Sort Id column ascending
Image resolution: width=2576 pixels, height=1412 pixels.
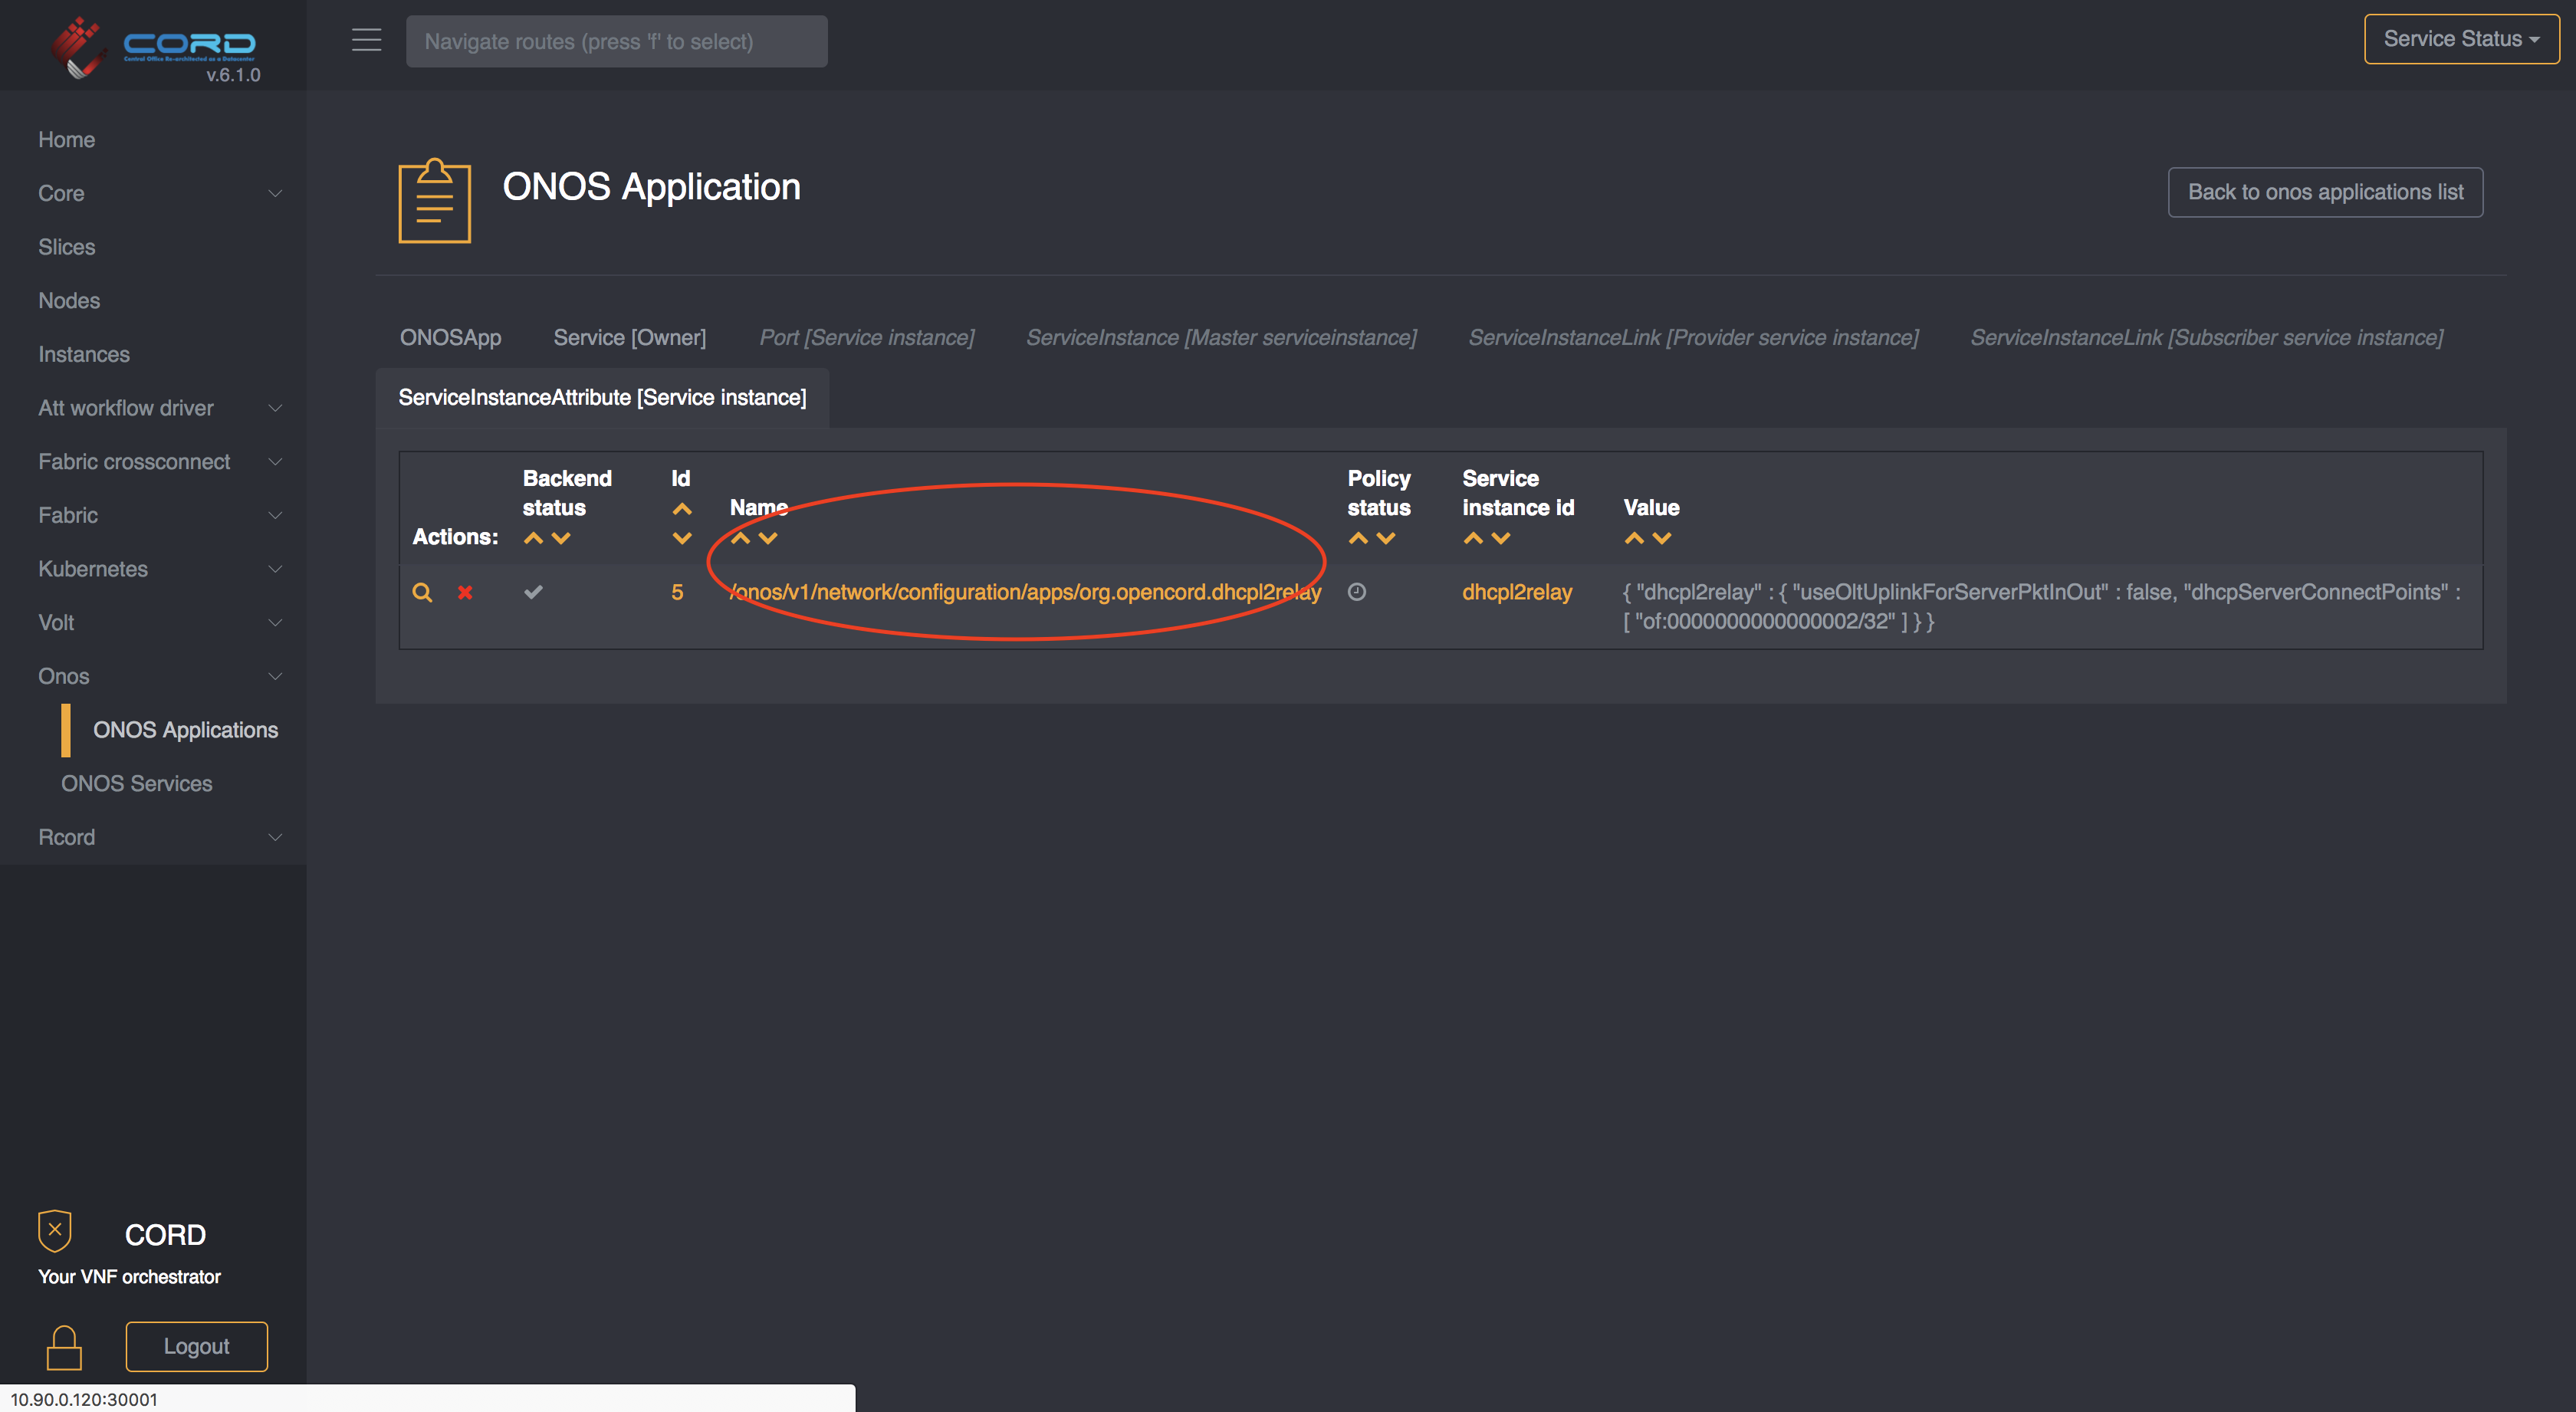pos(682,509)
